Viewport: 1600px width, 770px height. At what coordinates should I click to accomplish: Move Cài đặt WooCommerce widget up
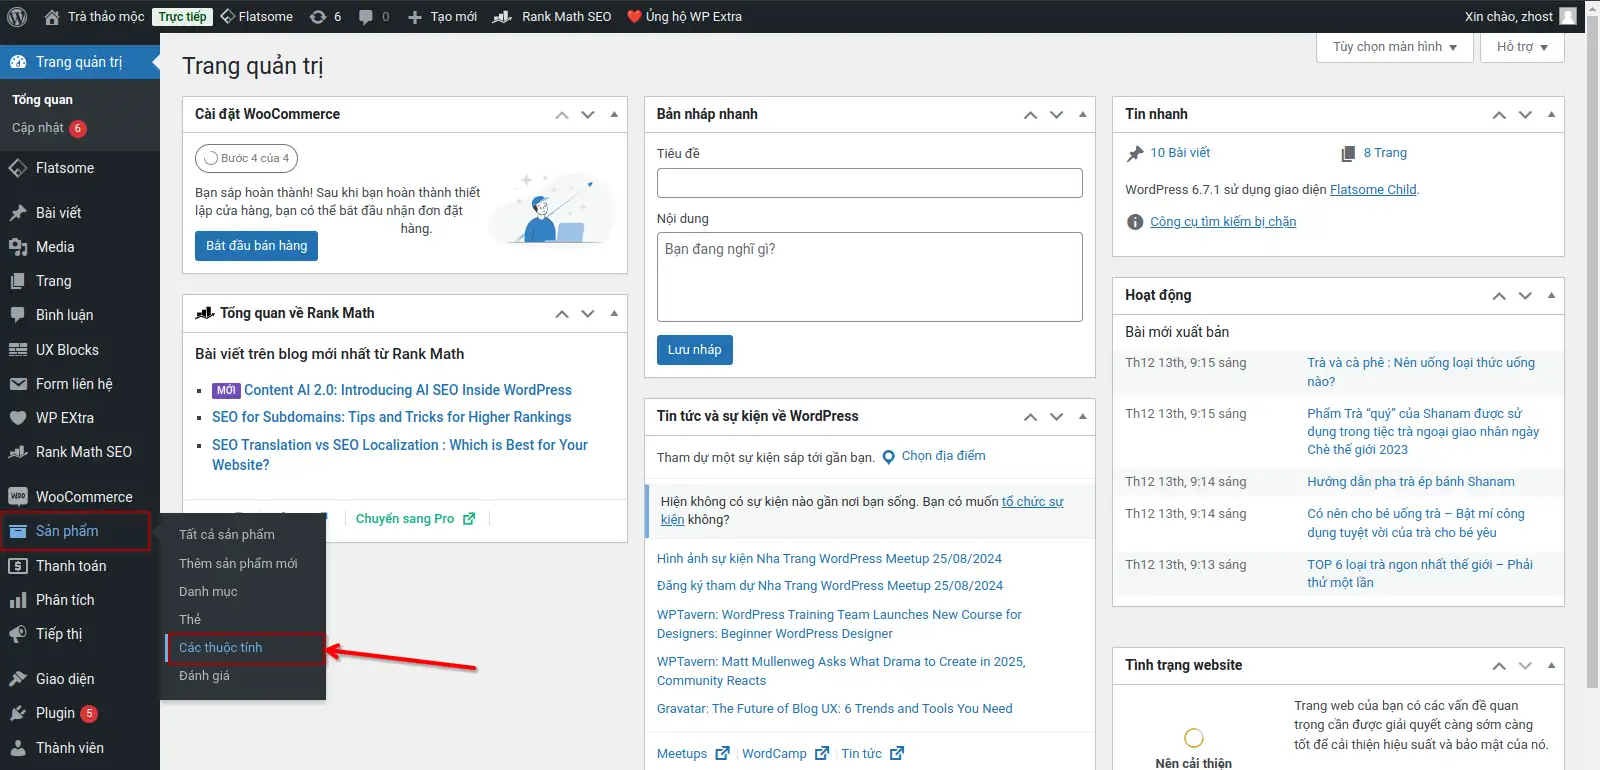tap(562, 115)
